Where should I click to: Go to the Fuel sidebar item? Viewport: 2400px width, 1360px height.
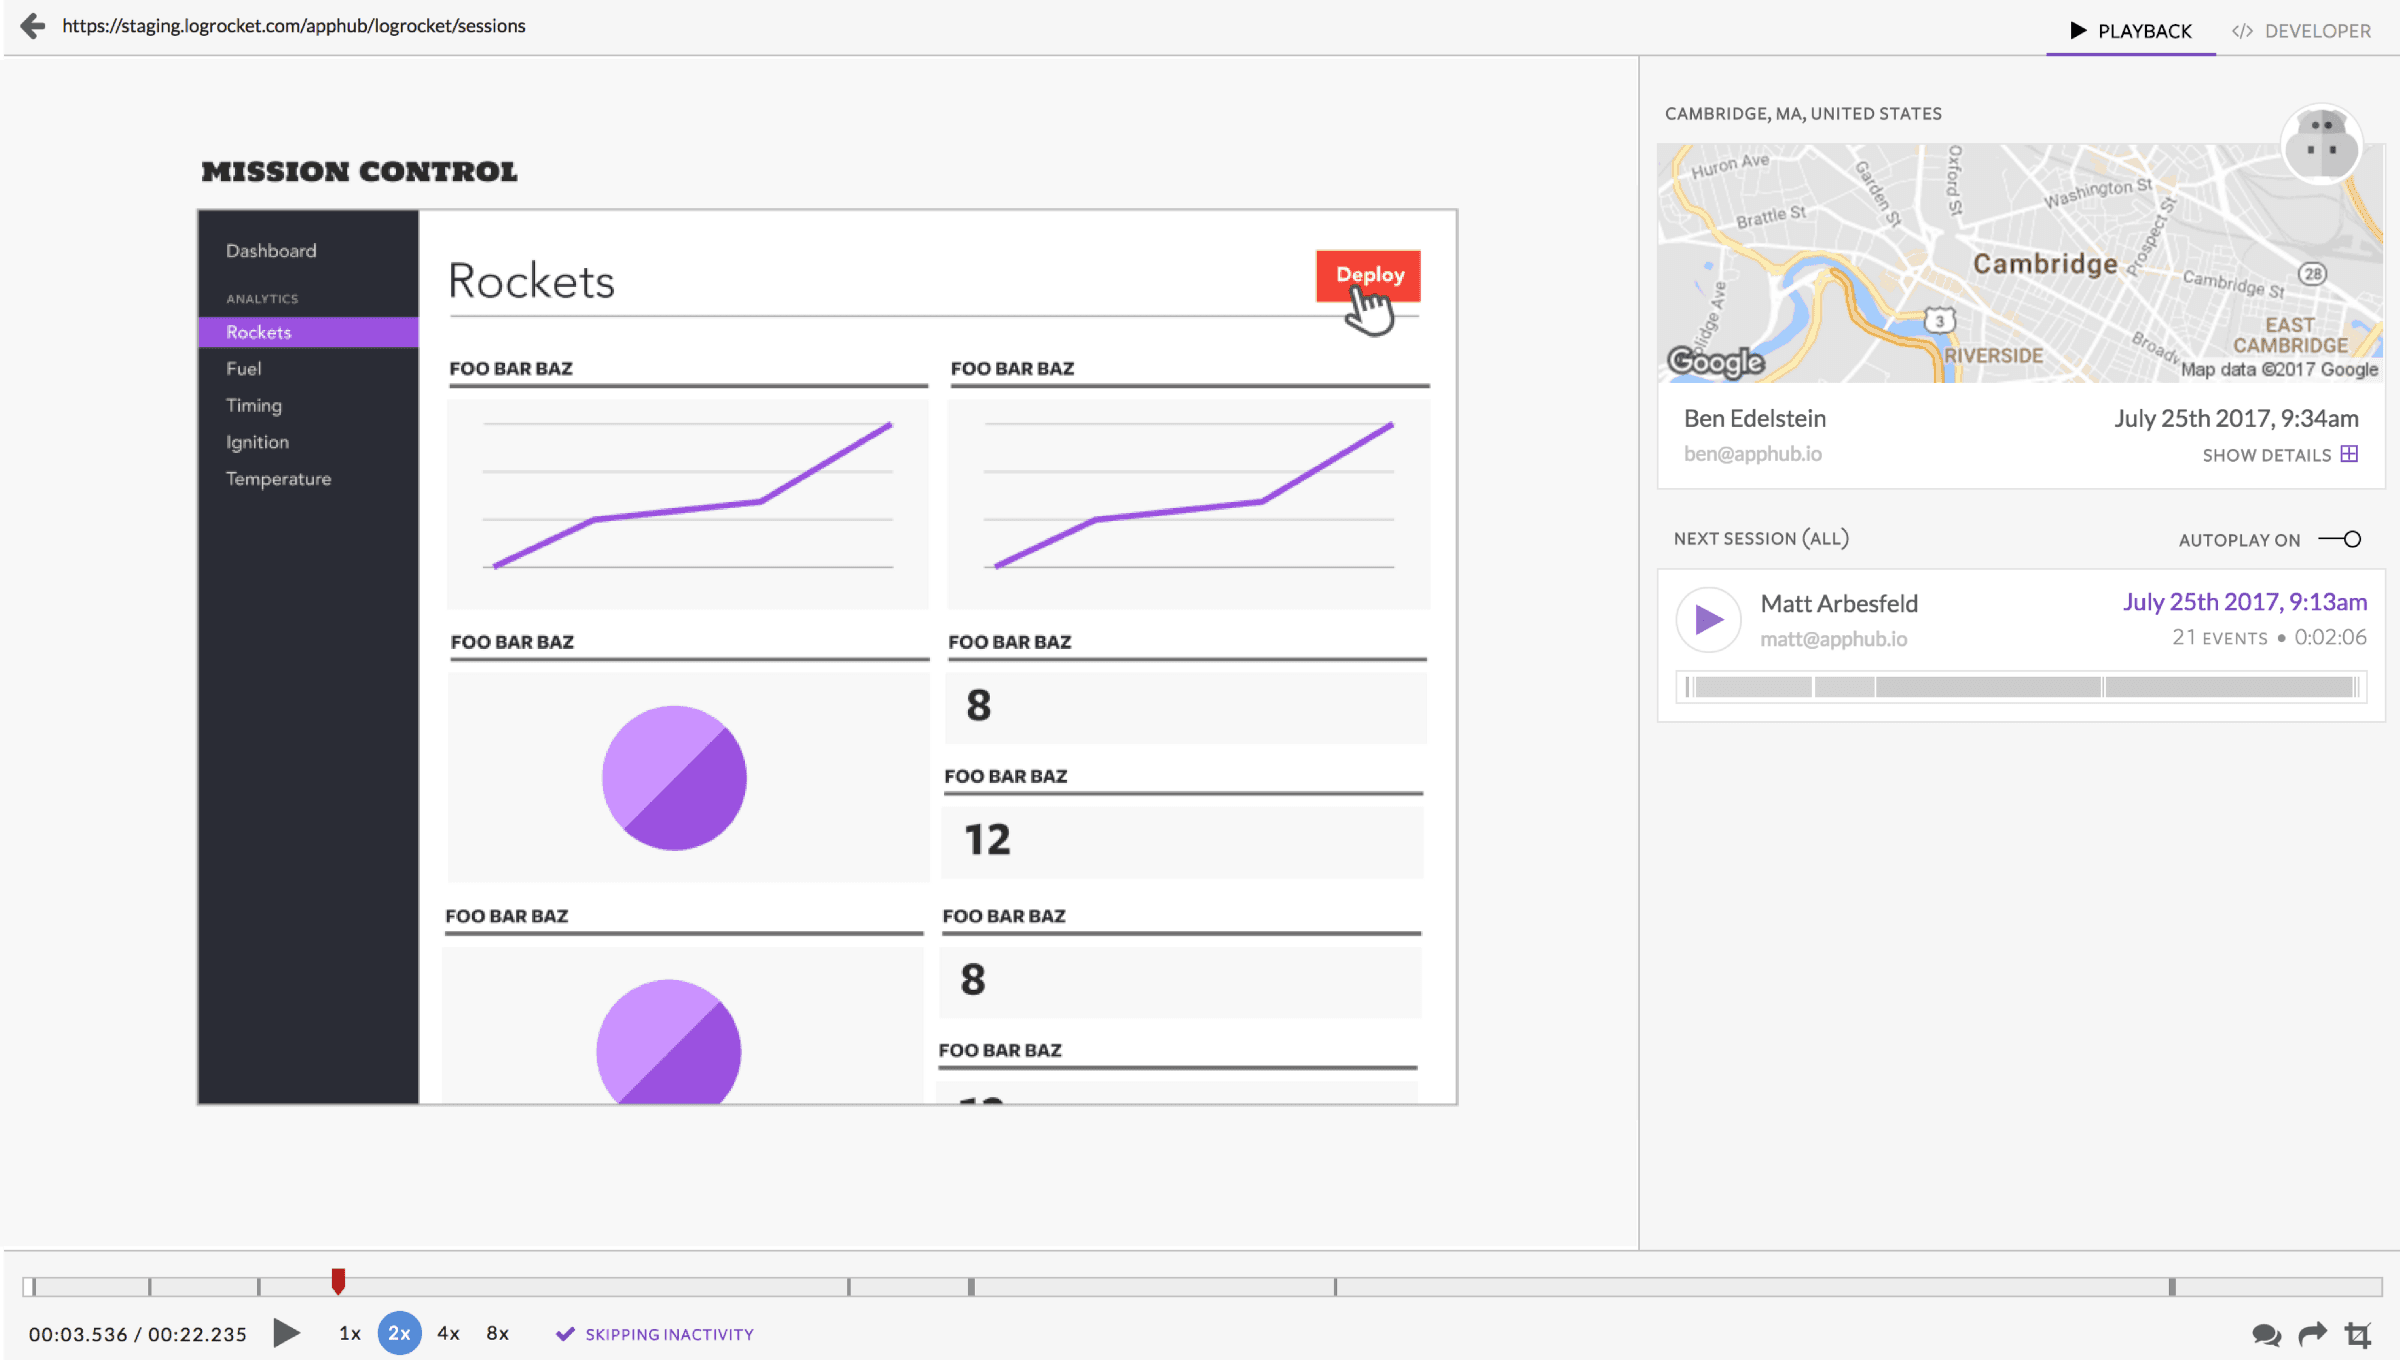pyautogui.click(x=244, y=368)
